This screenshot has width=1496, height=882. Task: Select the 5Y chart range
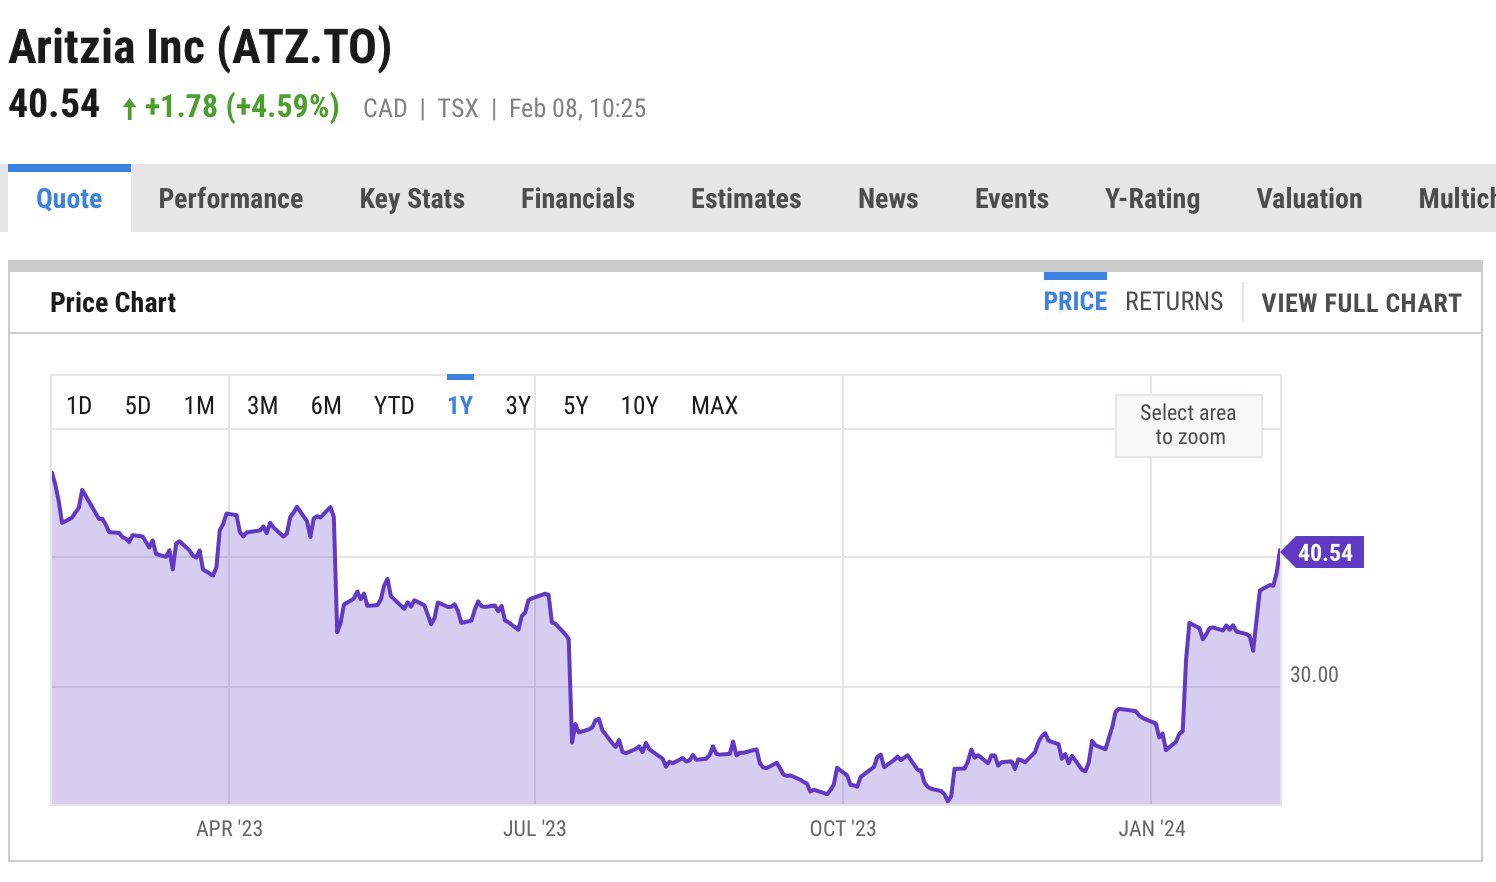pos(576,406)
